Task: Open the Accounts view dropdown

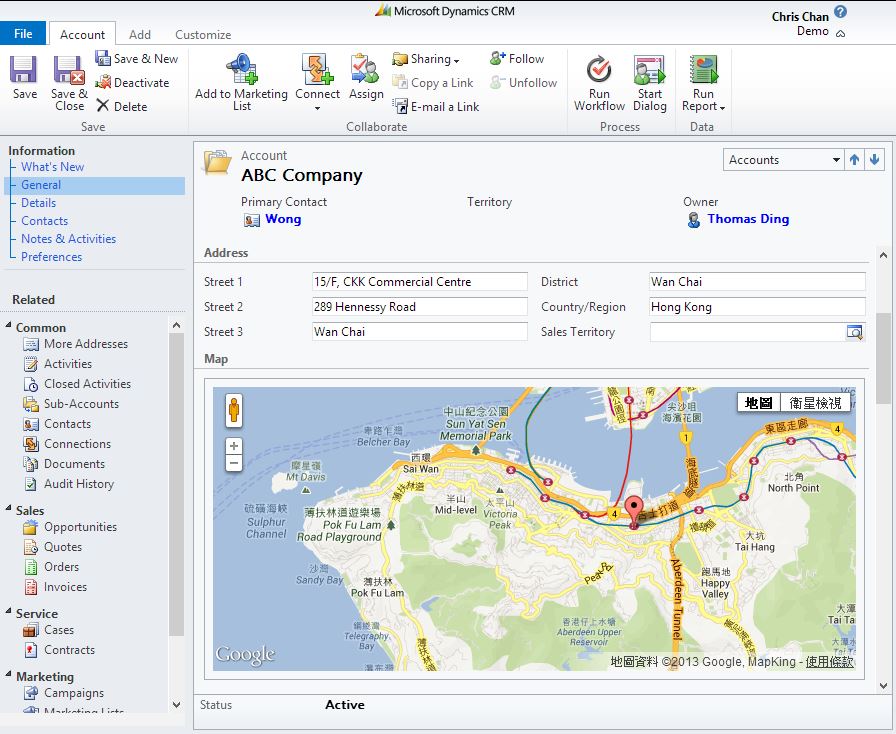Action: (836, 159)
